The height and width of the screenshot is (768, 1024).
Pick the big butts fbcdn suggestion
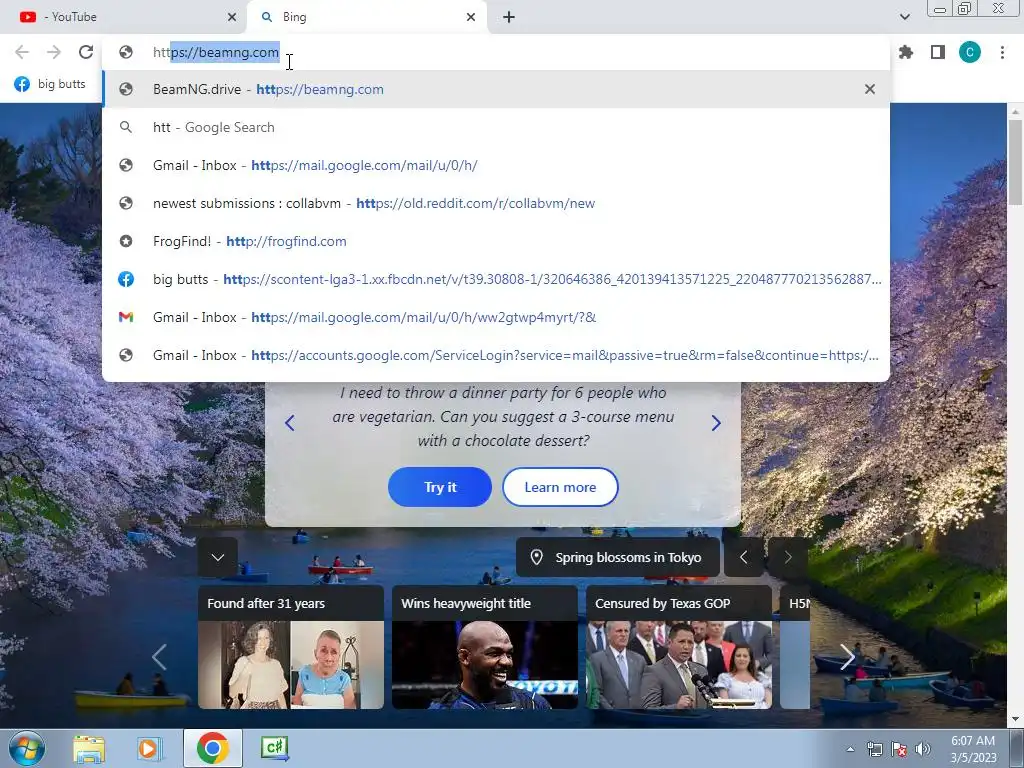(x=496, y=280)
